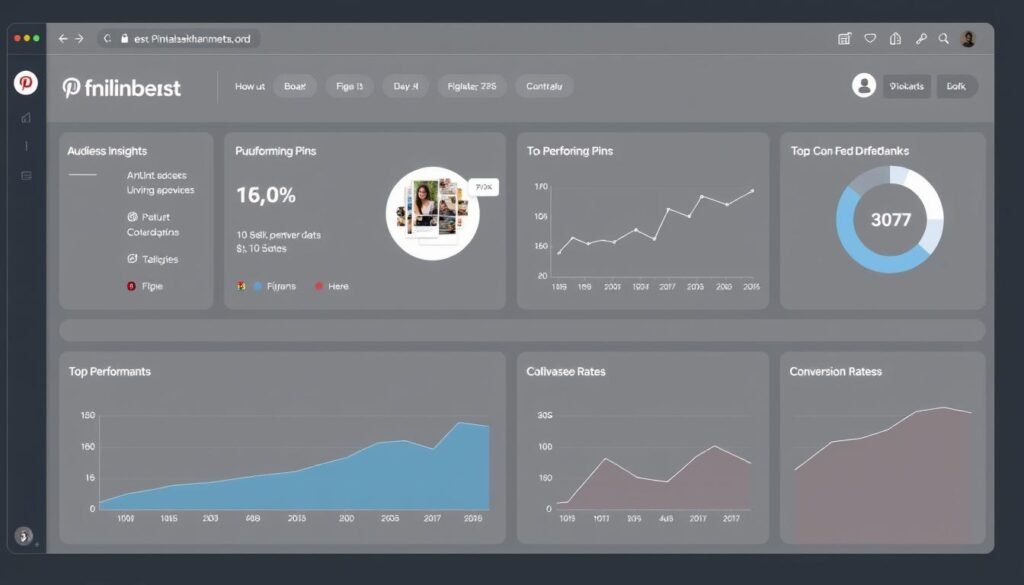Switch to the Boat navigation tab
This screenshot has width=1024, height=585.
pos(295,86)
